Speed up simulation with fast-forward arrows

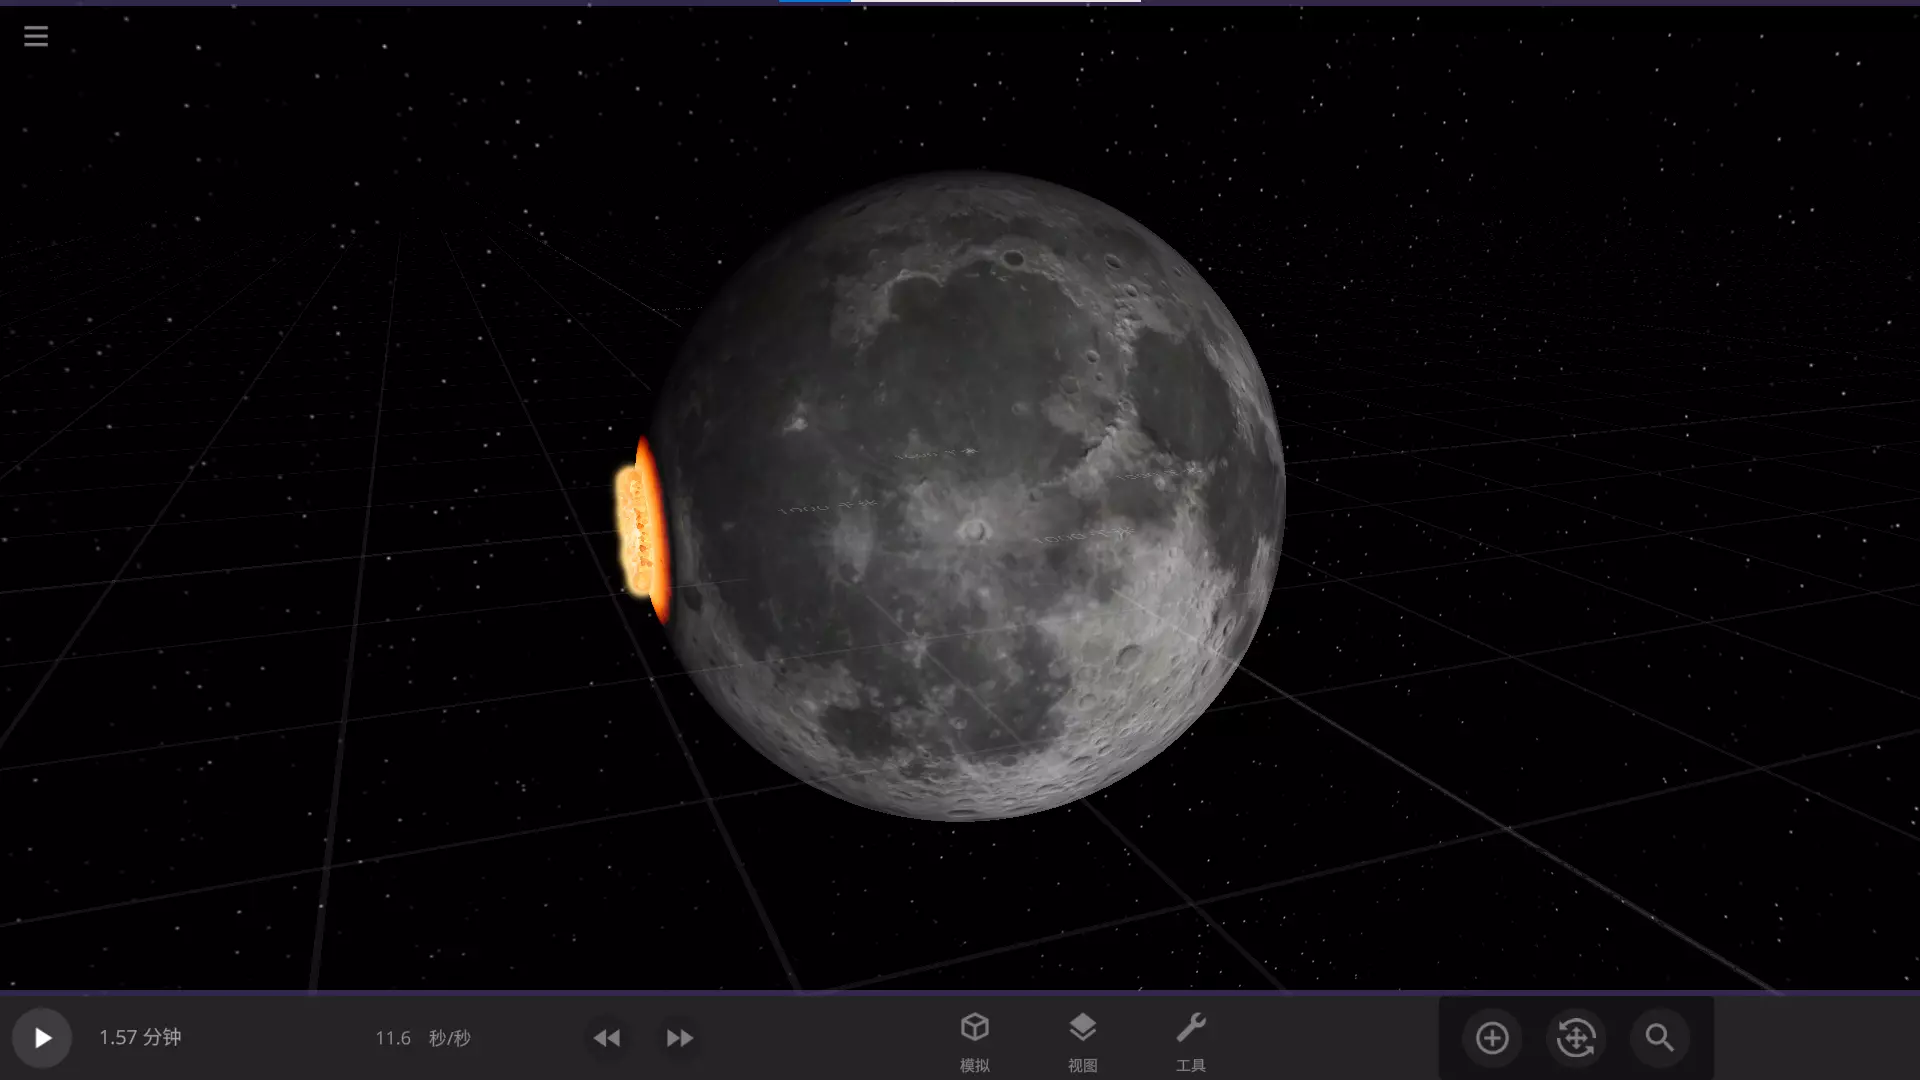679,1038
